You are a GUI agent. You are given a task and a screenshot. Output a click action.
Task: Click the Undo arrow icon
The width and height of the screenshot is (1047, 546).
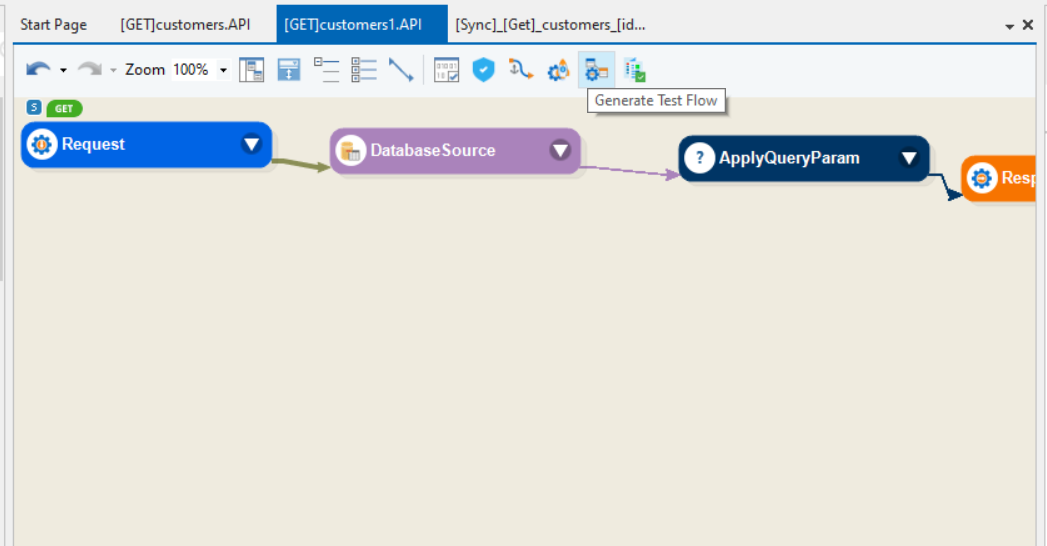pos(38,70)
